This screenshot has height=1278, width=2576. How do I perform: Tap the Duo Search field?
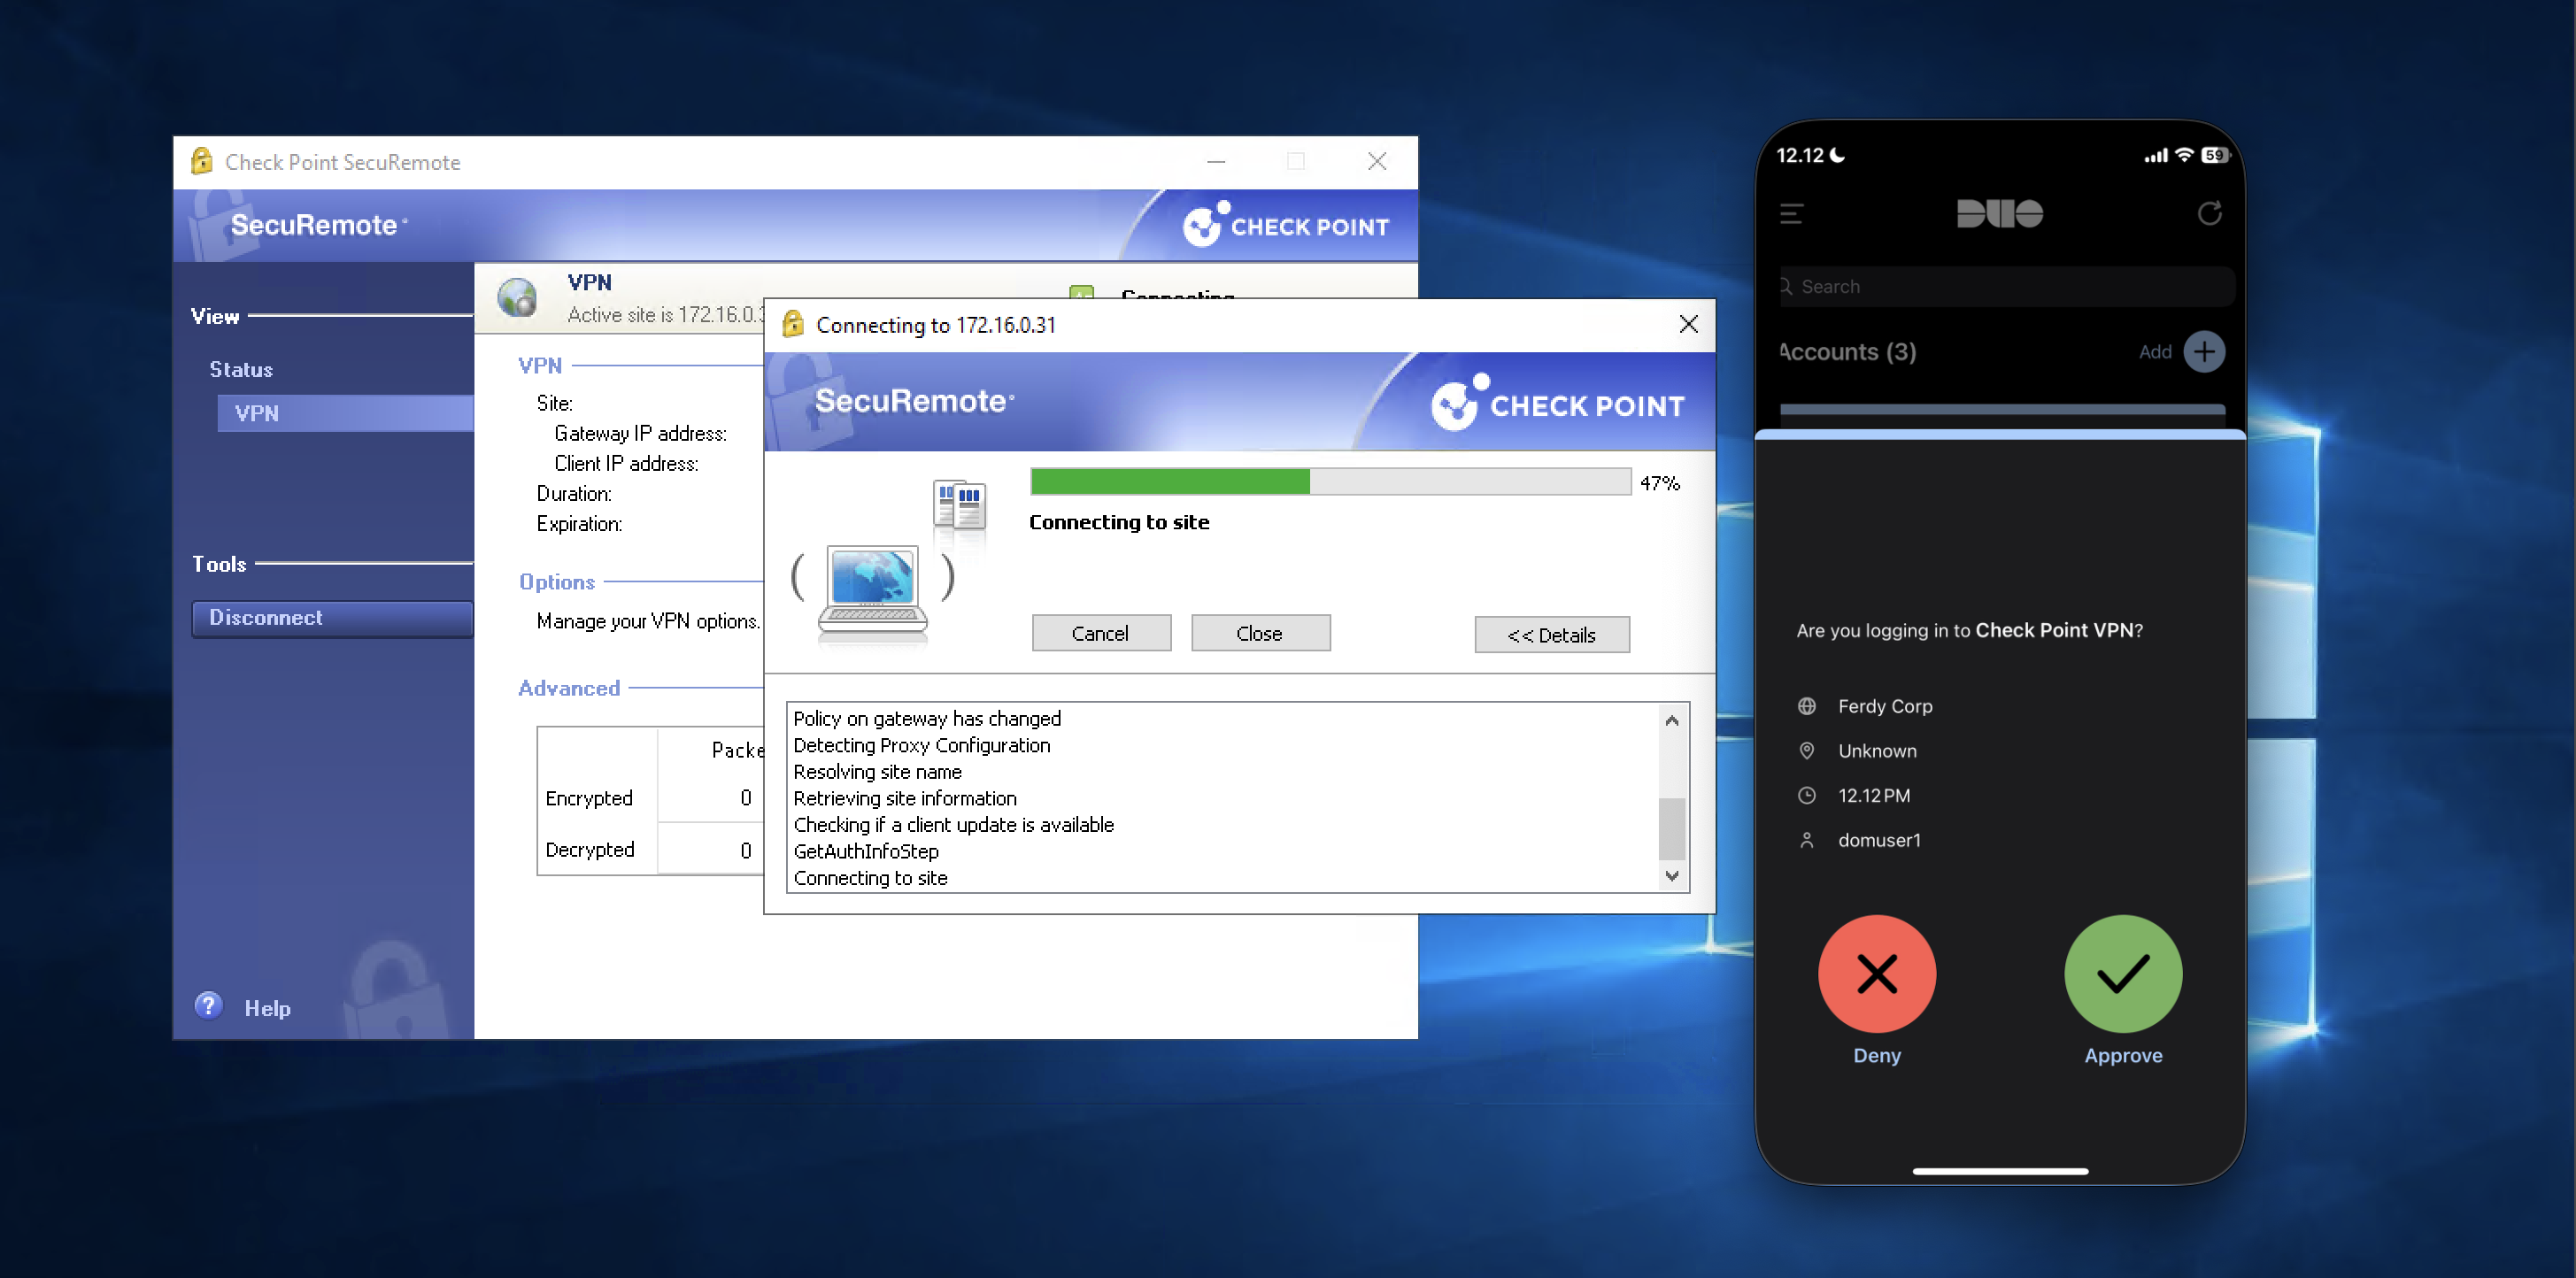2005,287
